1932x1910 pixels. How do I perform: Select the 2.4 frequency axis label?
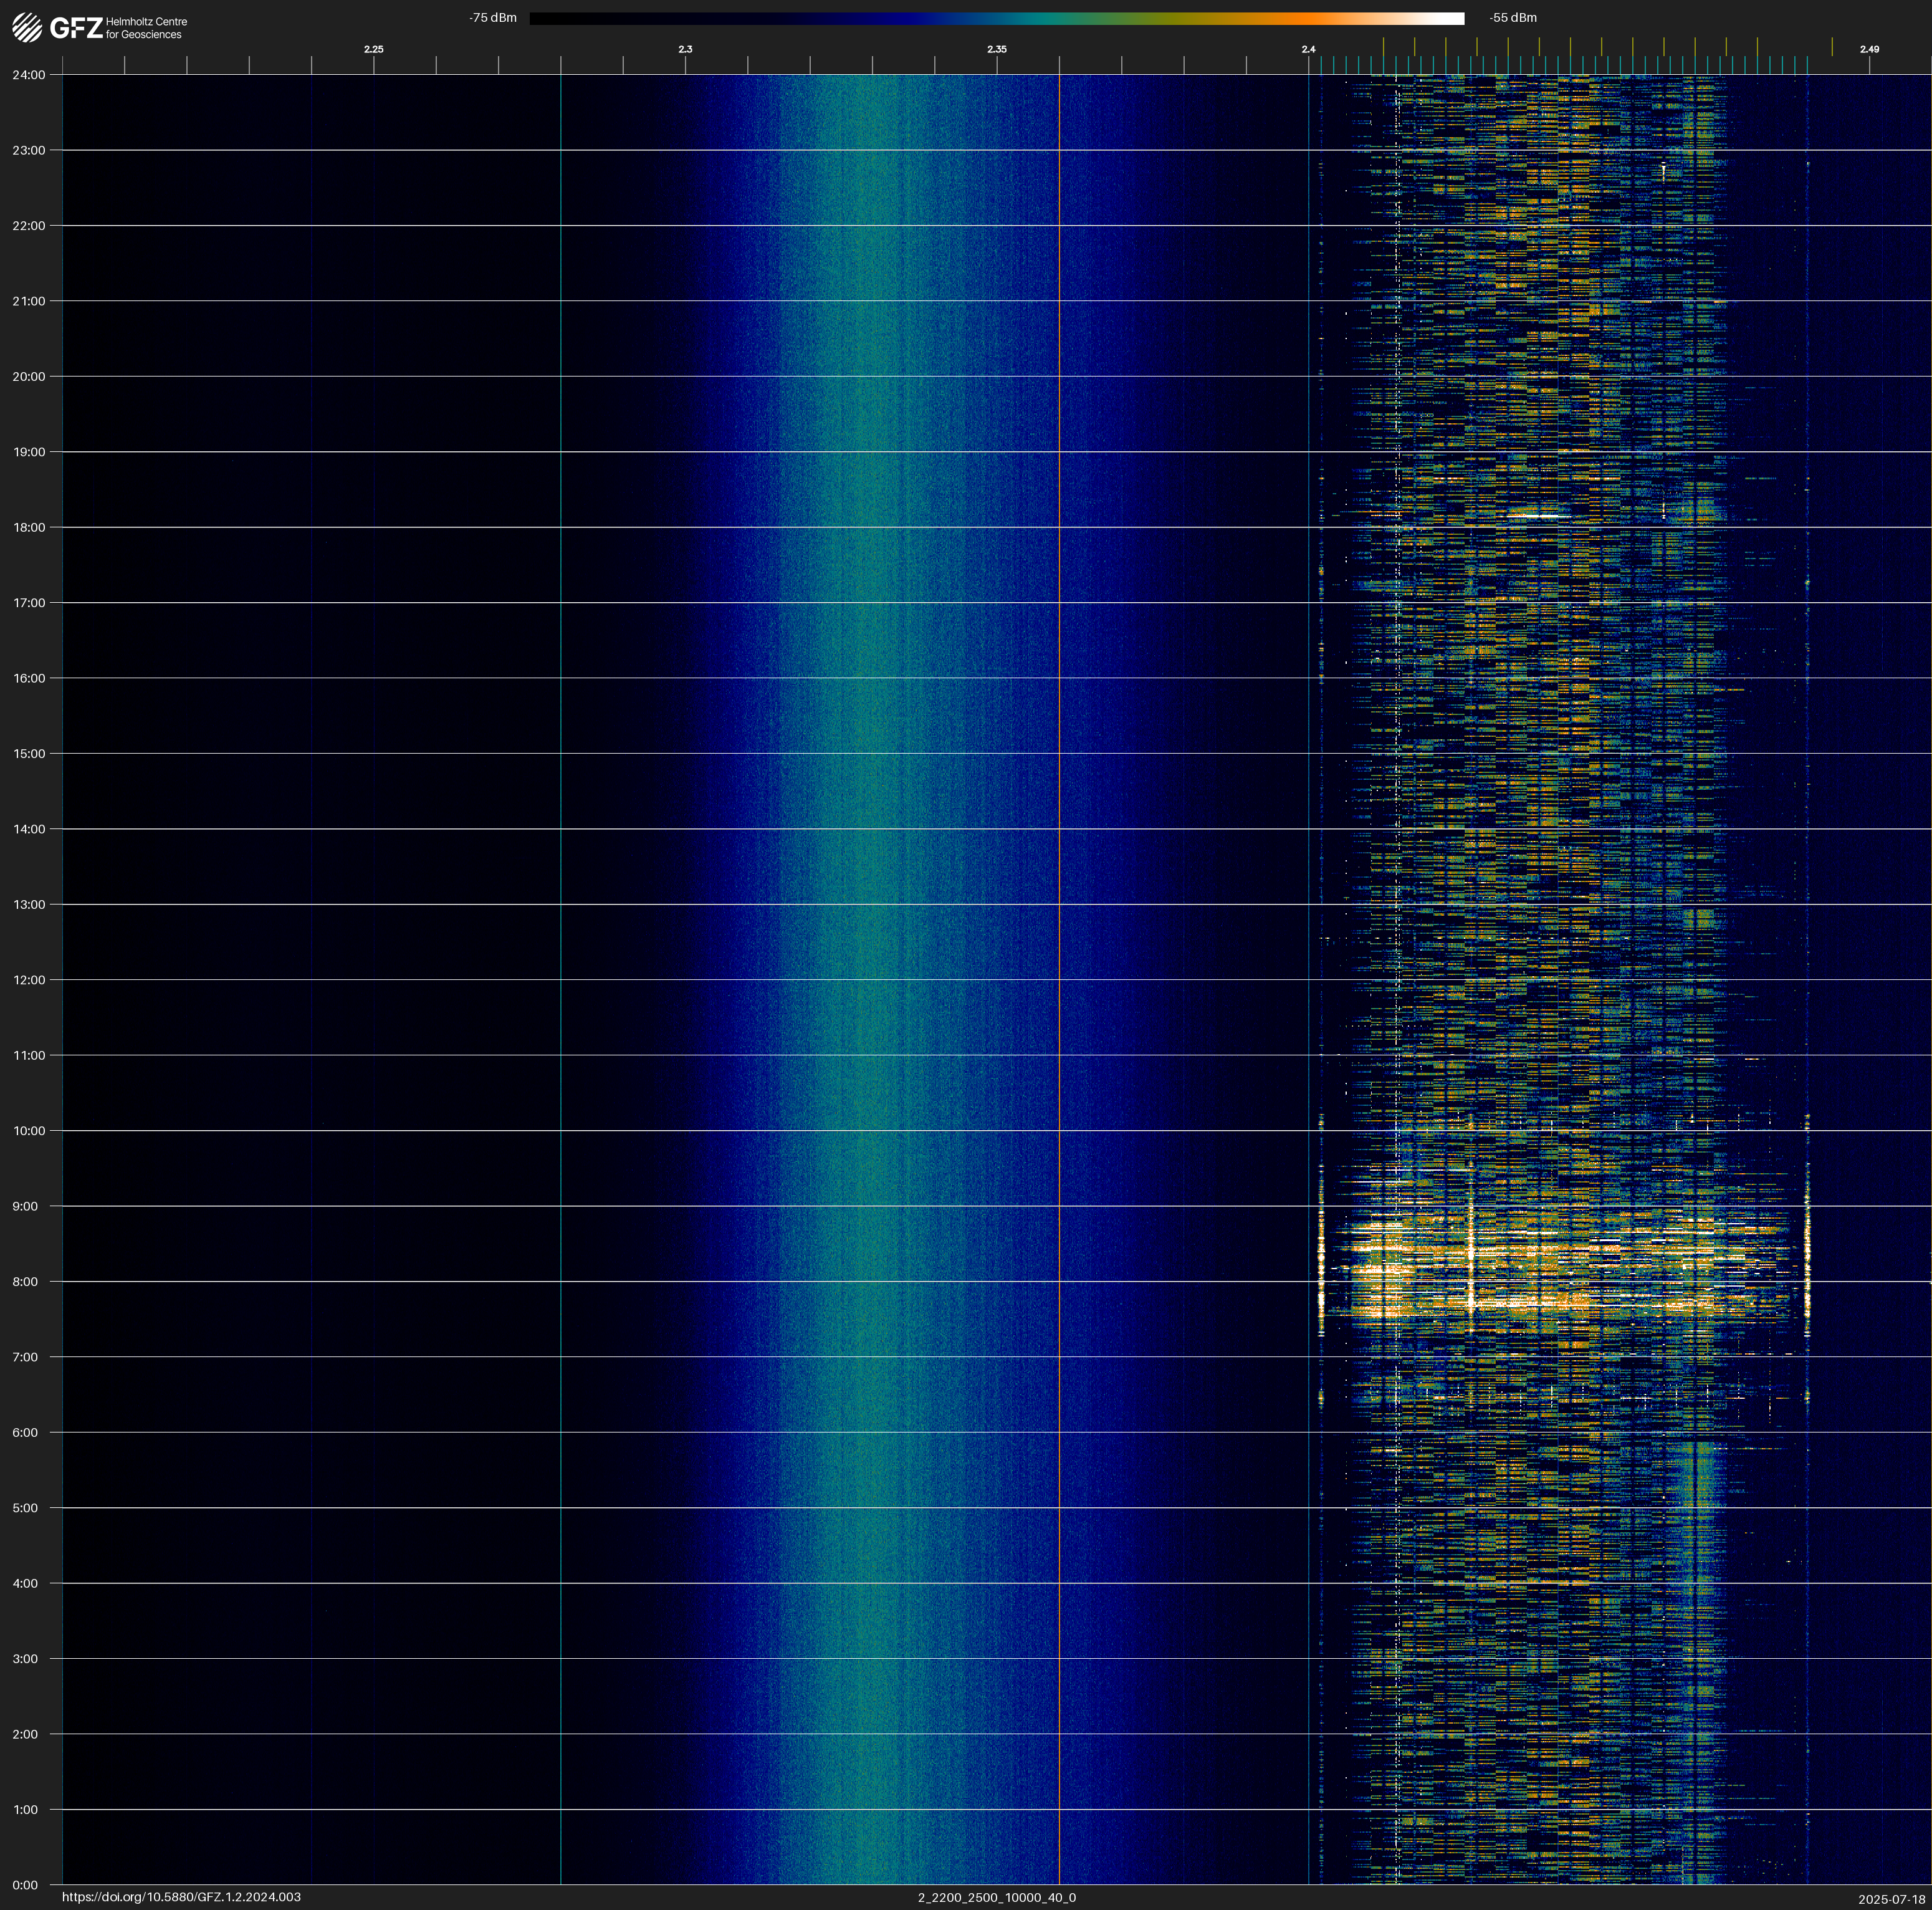(x=1308, y=49)
